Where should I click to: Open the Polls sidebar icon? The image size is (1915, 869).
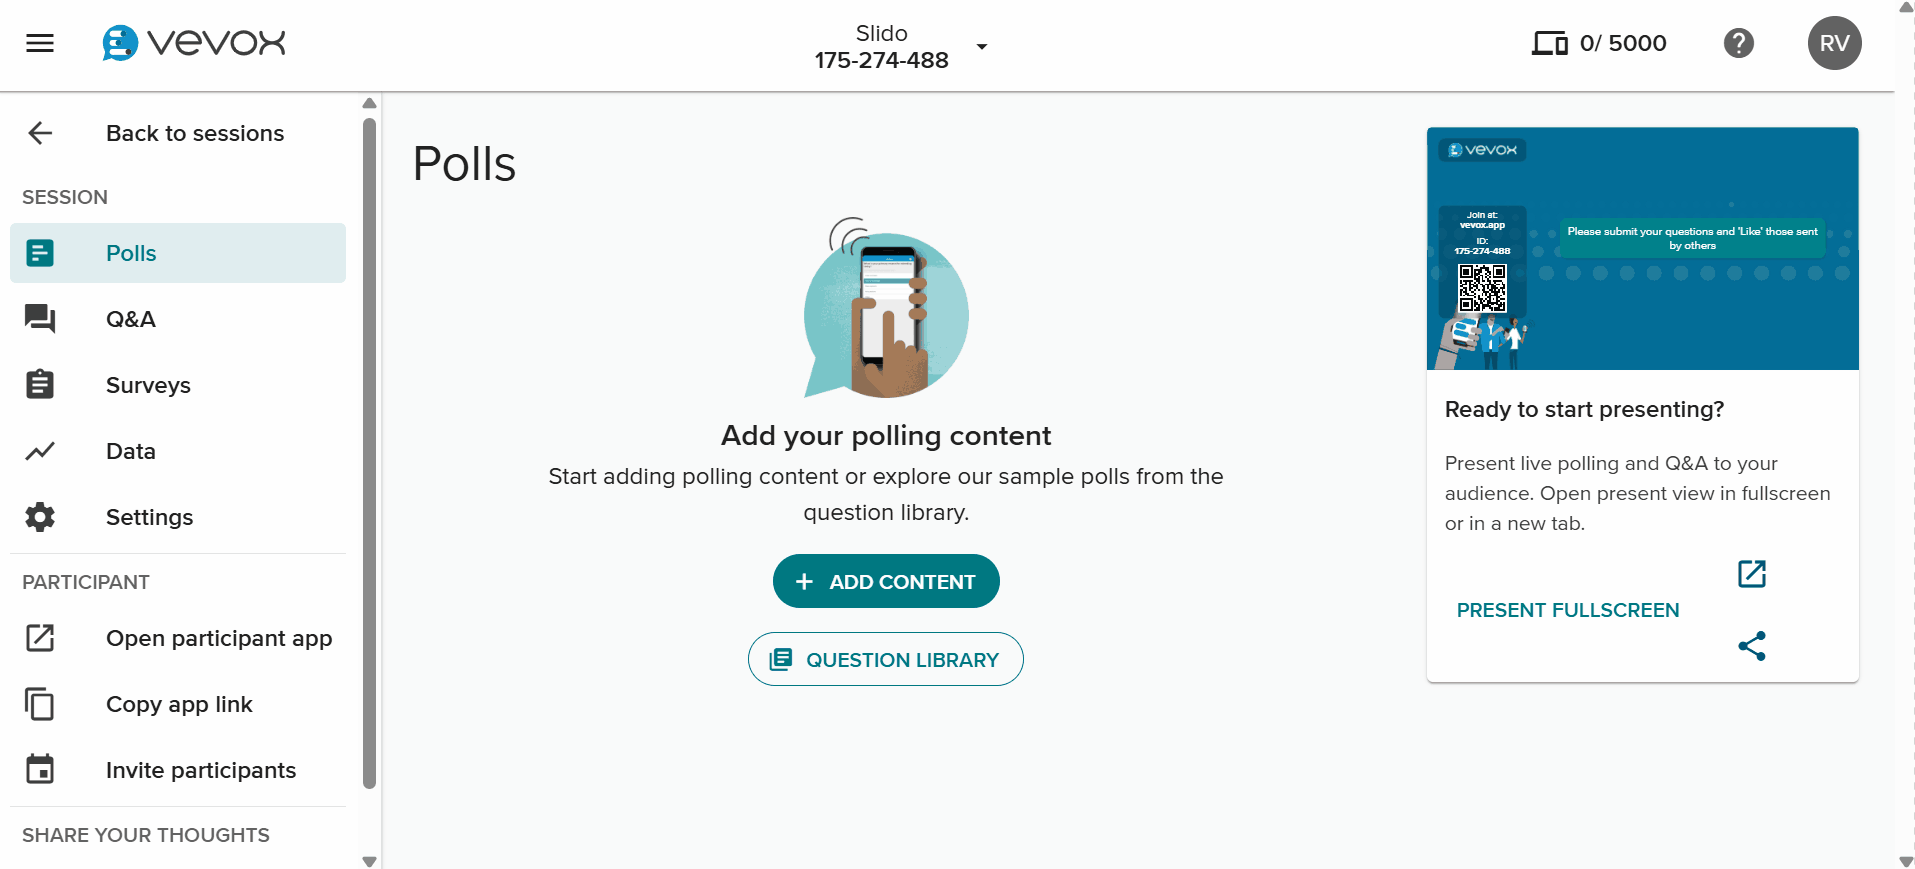click(x=40, y=253)
